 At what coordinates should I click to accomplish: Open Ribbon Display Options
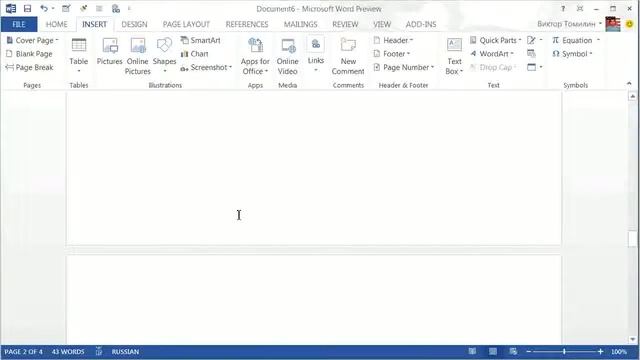(580, 9)
